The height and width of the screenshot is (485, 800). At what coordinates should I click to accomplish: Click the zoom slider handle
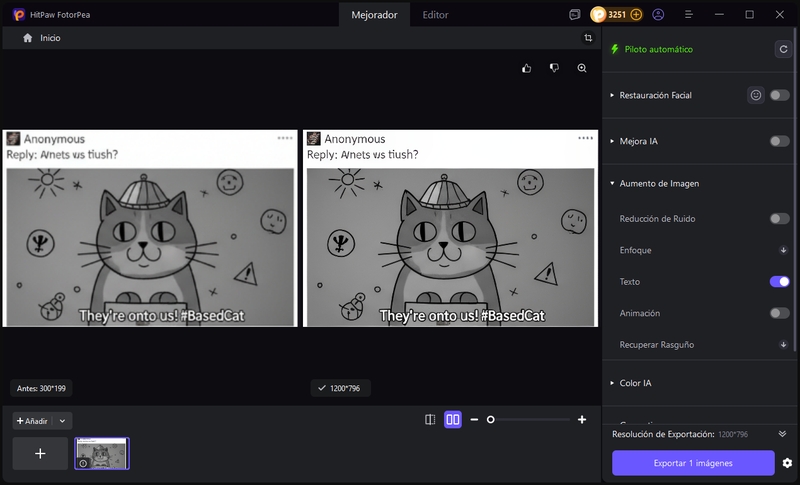490,420
